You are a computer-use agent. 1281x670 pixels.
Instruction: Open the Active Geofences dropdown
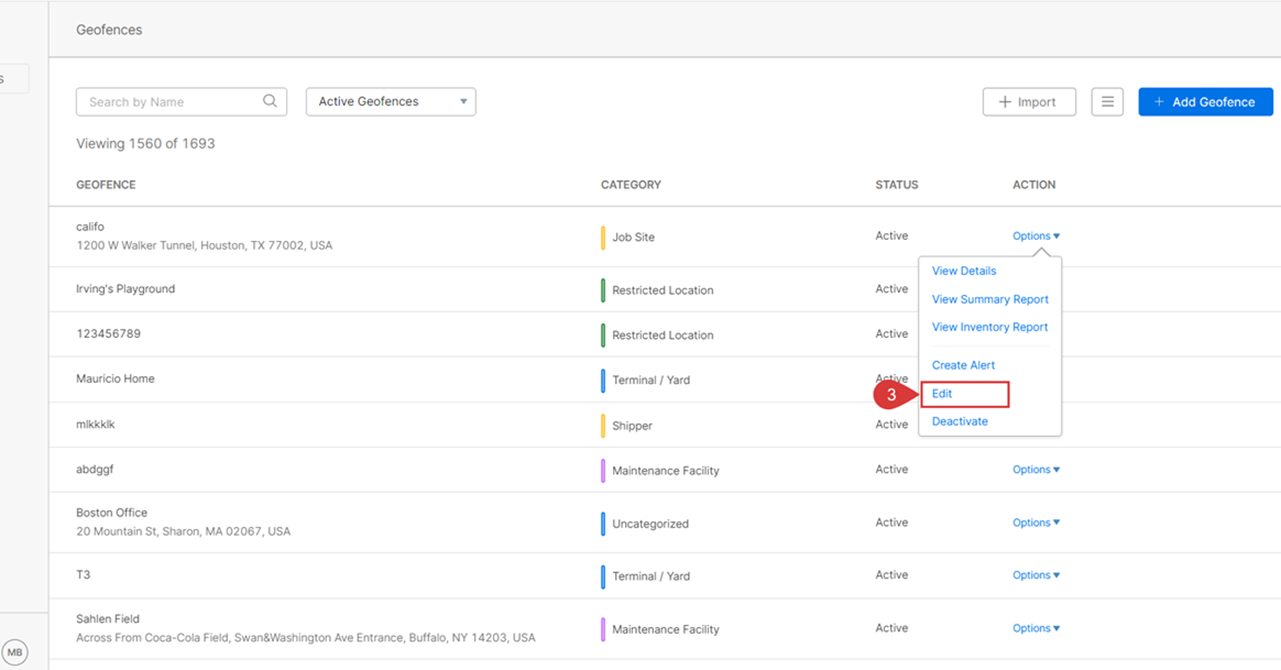(391, 102)
